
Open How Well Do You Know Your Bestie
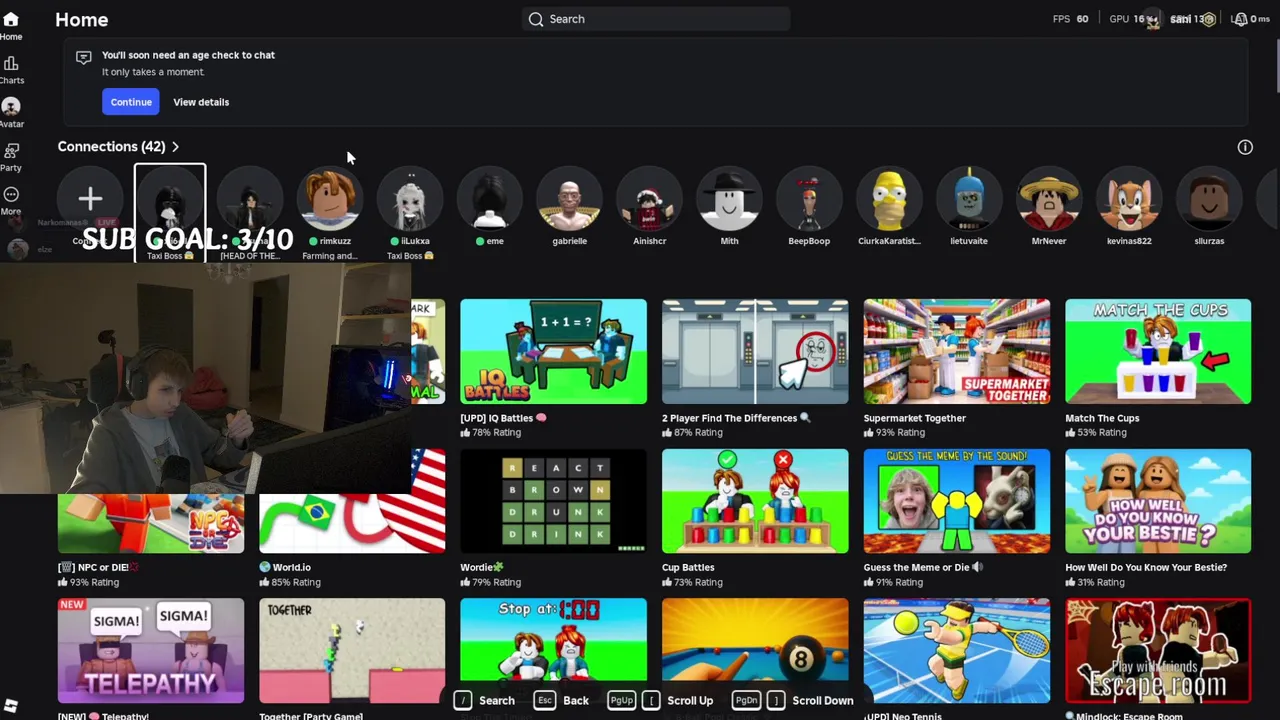point(1158,501)
